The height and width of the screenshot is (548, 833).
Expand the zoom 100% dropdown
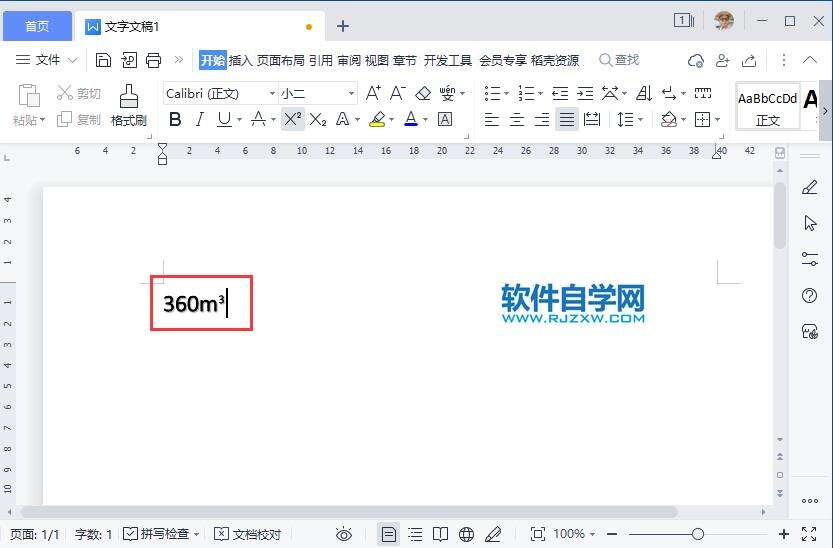592,534
